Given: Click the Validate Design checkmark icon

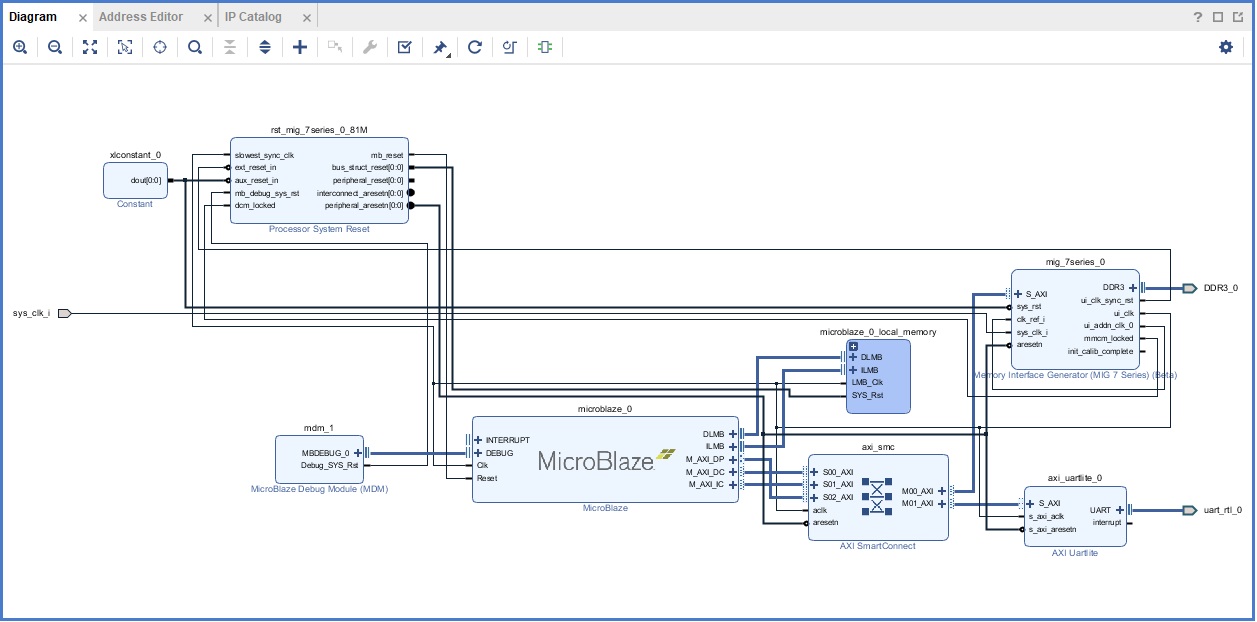Looking at the screenshot, I should (x=405, y=47).
